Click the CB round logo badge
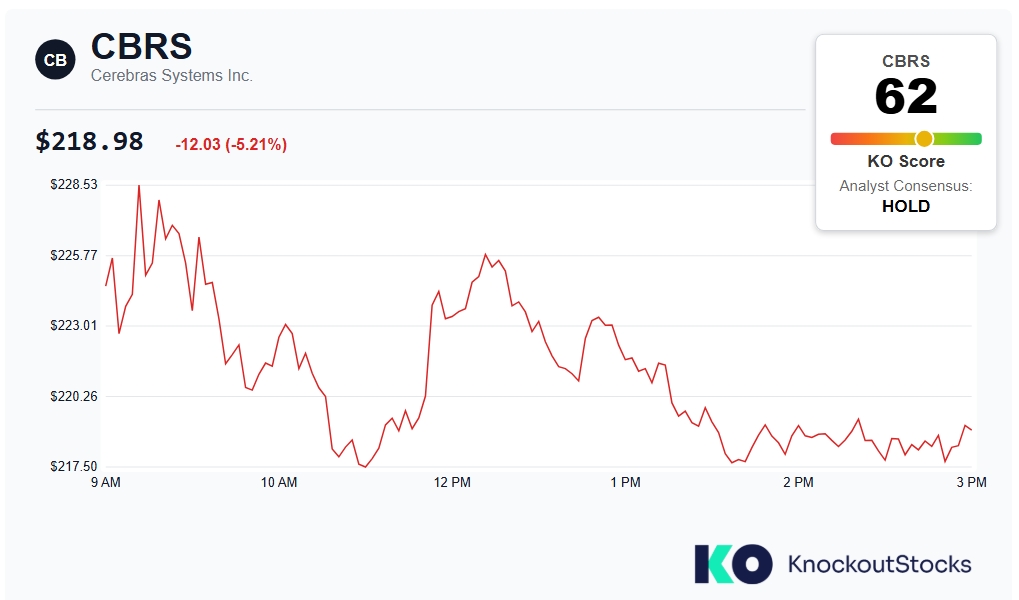The width and height of the screenshot is (1019, 600). pos(55,60)
